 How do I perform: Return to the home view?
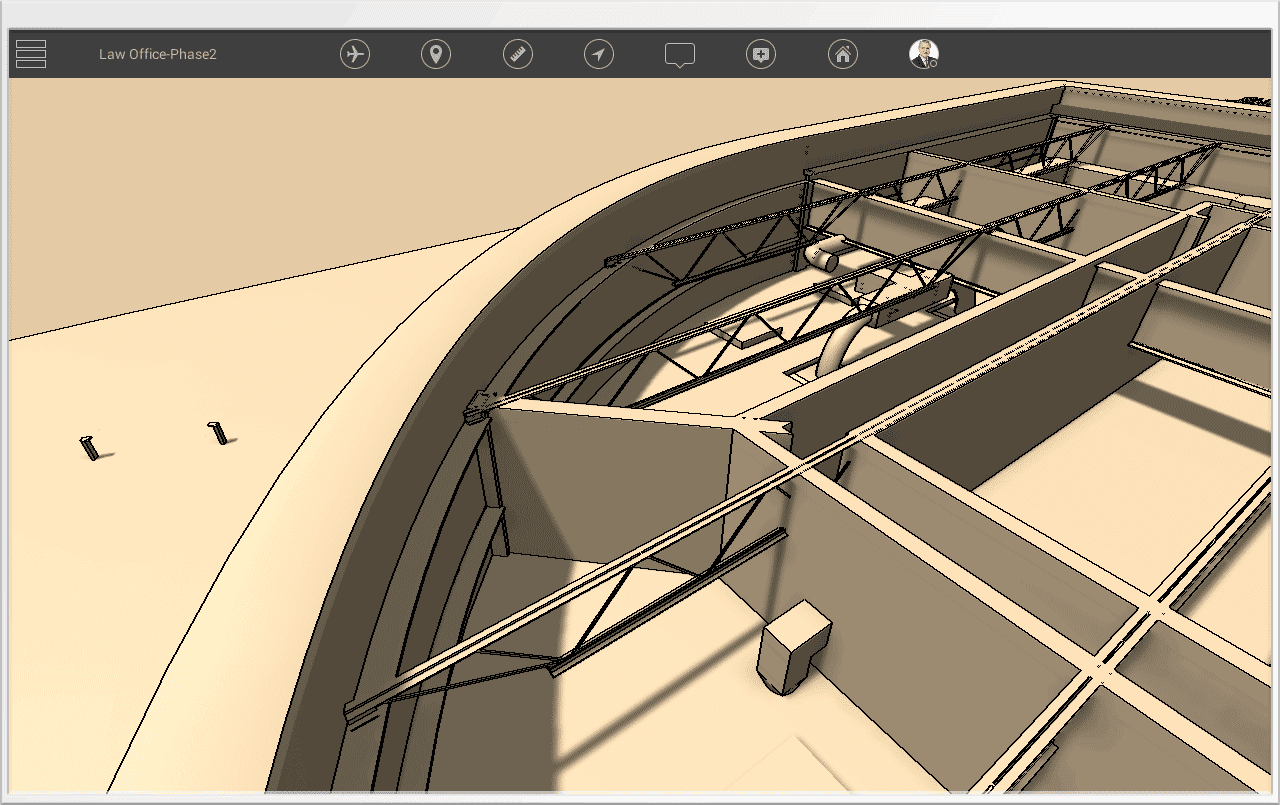pos(843,55)
